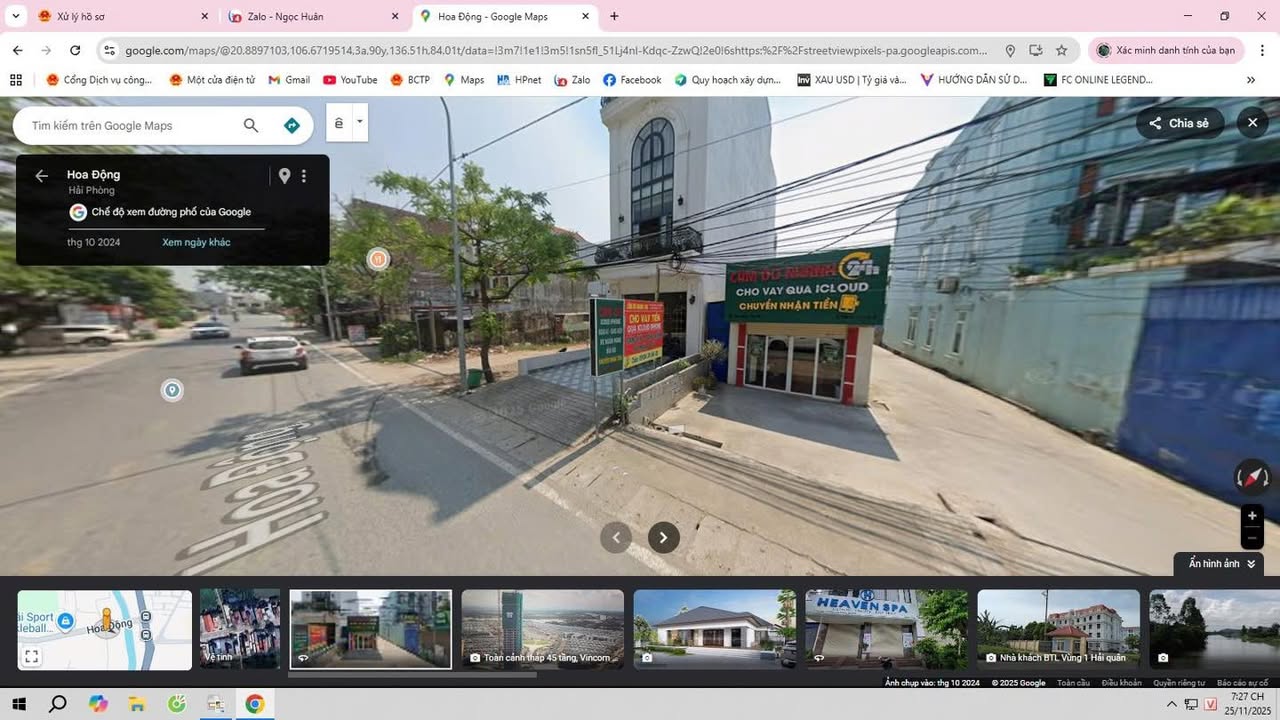
Task: Open dropdown arrow next to print icon
Action: (359, 123)
